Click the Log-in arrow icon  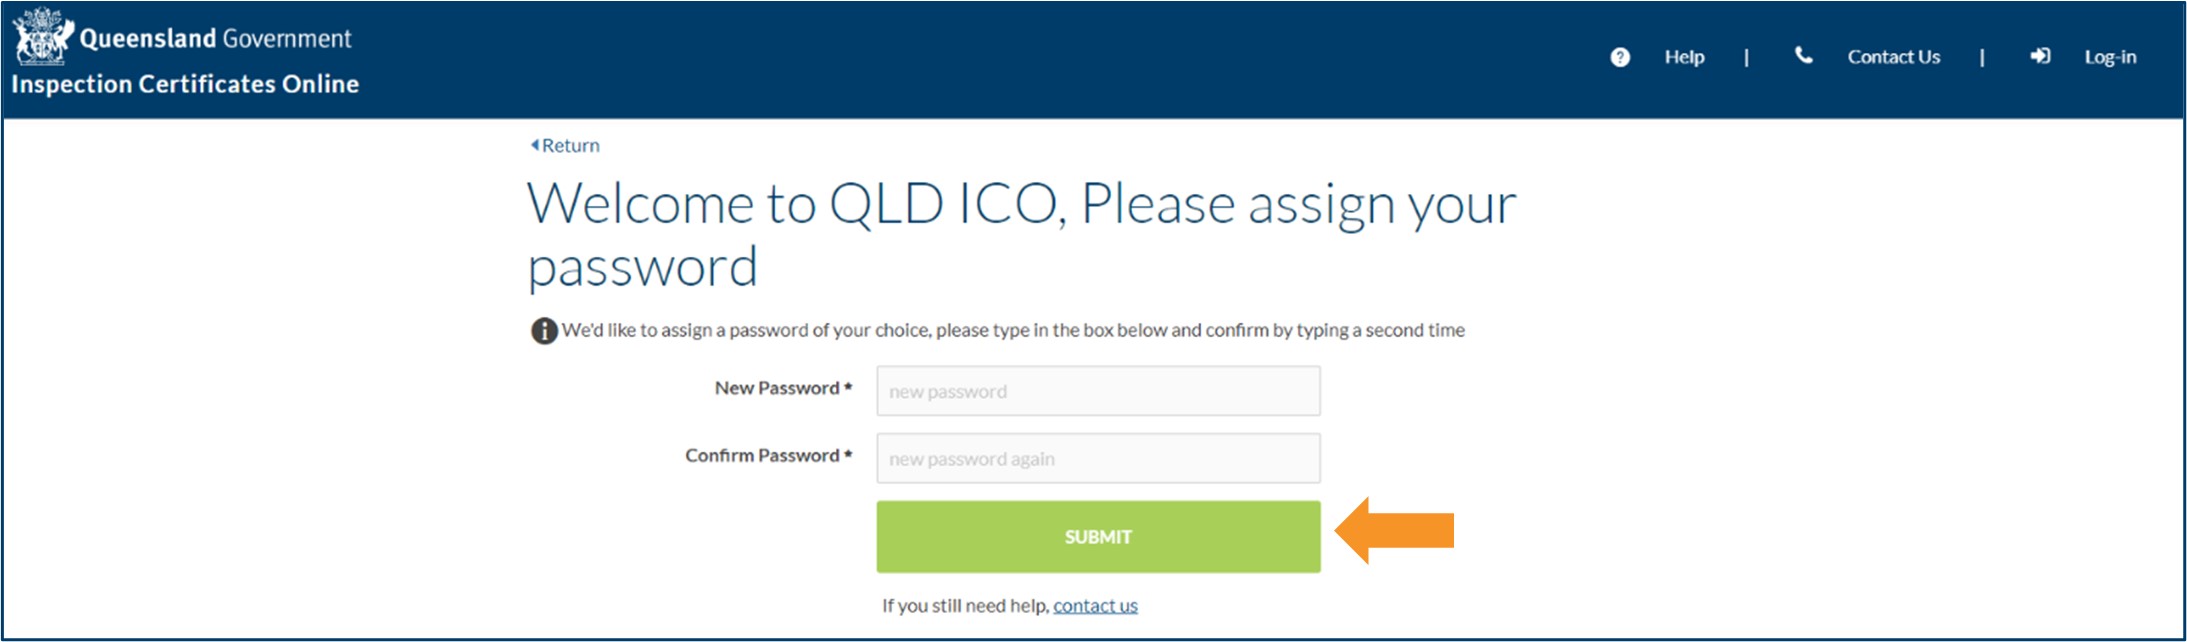click(x=2040, y=57)
